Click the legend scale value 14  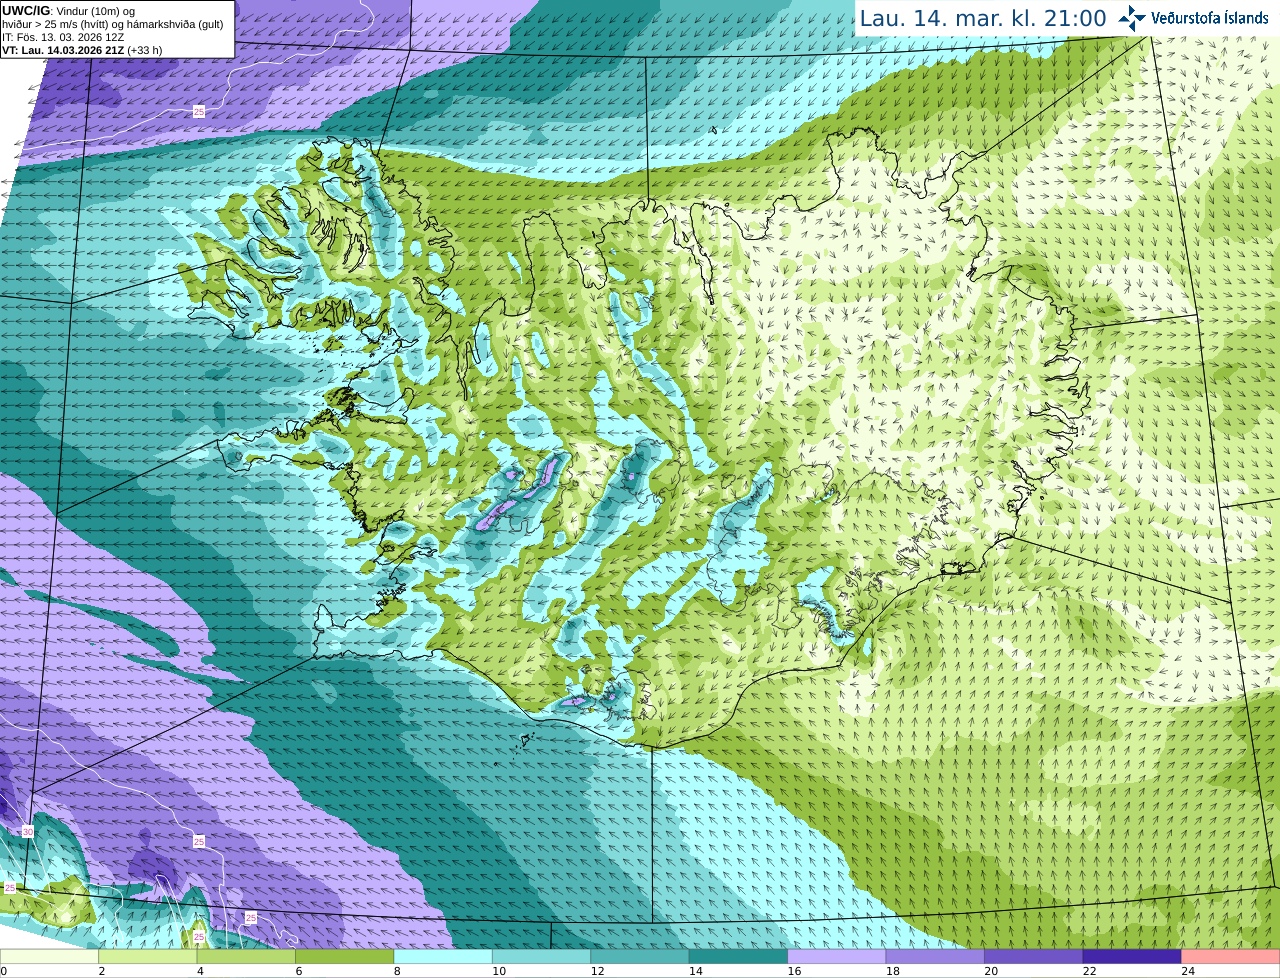point(696,971)
